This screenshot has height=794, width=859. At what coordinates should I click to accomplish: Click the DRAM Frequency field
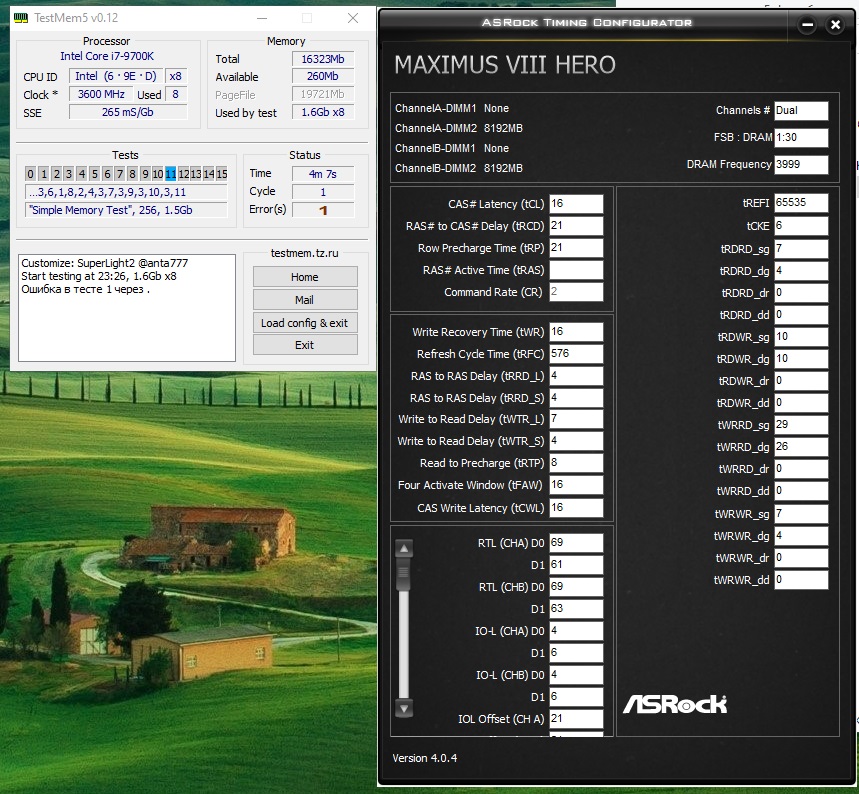tap(801, 165)
